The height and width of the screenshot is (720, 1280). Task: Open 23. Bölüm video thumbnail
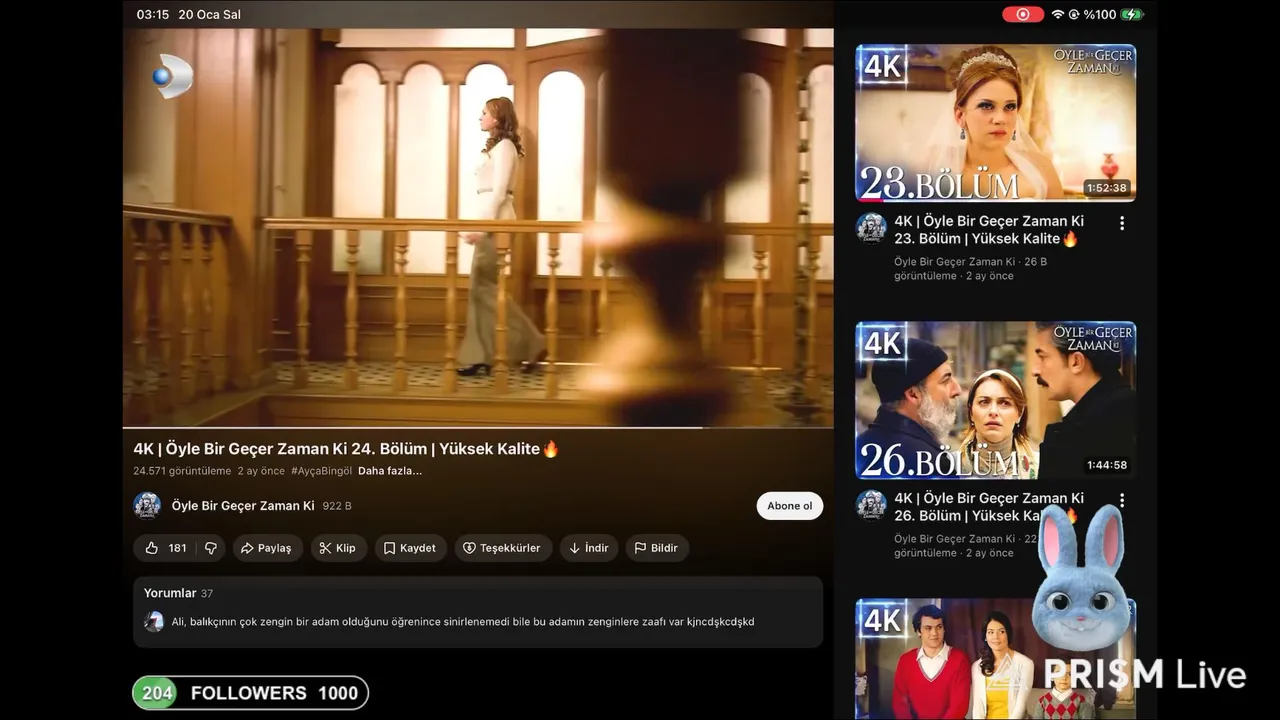click(996, 122)
